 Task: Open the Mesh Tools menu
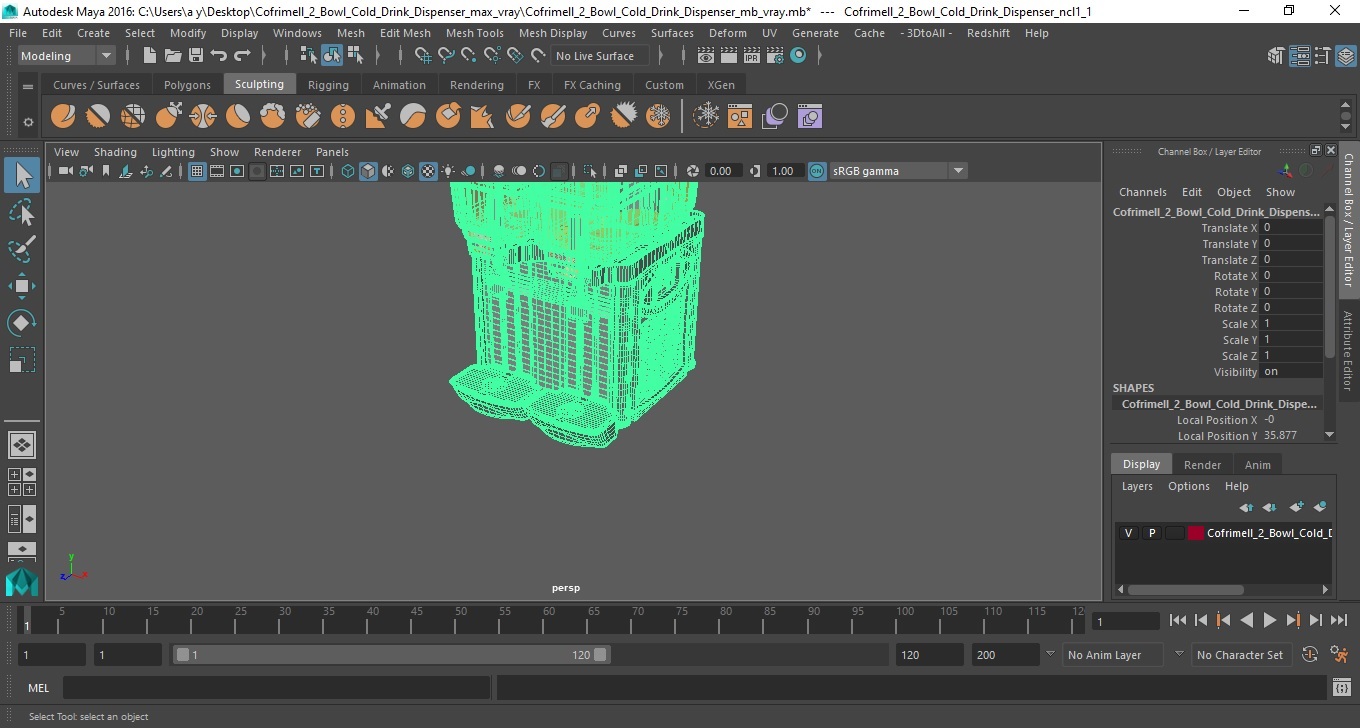coord(474,33)
